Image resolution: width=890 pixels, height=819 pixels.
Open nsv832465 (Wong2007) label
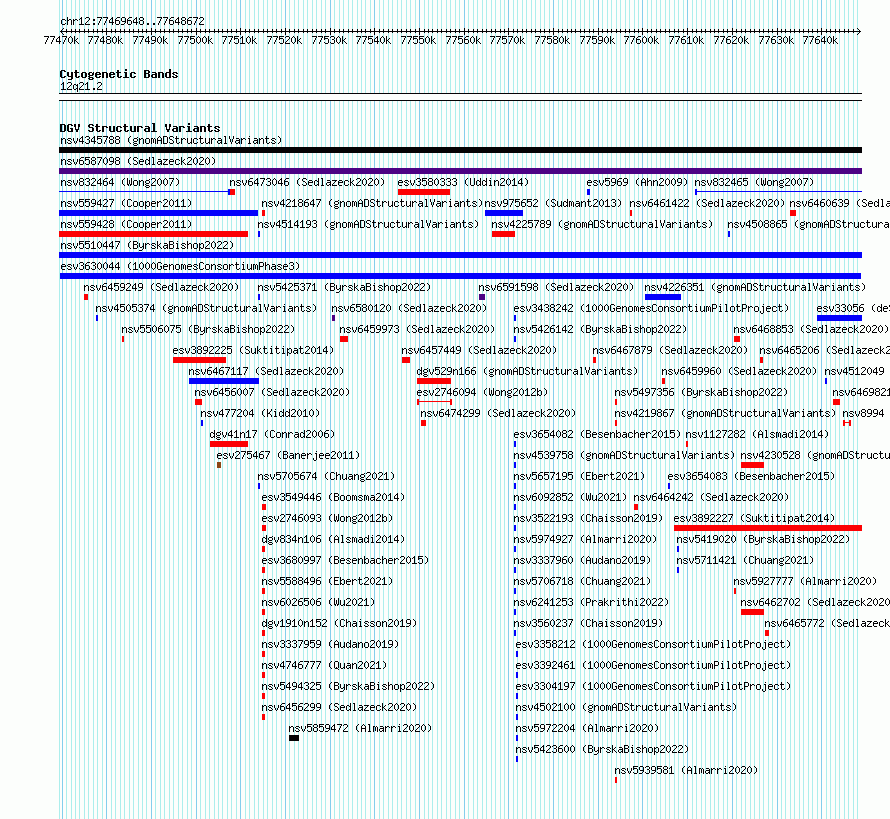tap(754, 182)
